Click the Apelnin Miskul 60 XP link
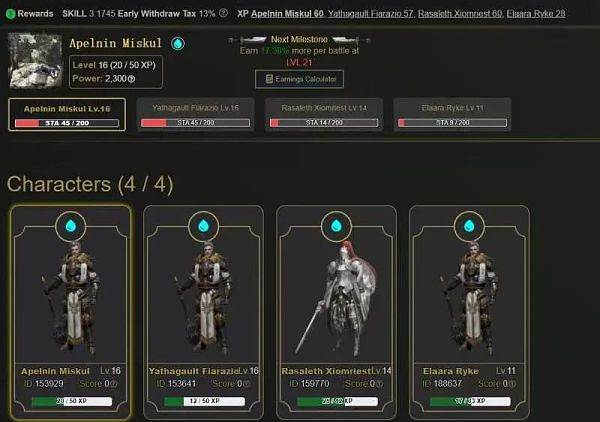This screenshot has height=422, width=600. [x=287, y=14]
